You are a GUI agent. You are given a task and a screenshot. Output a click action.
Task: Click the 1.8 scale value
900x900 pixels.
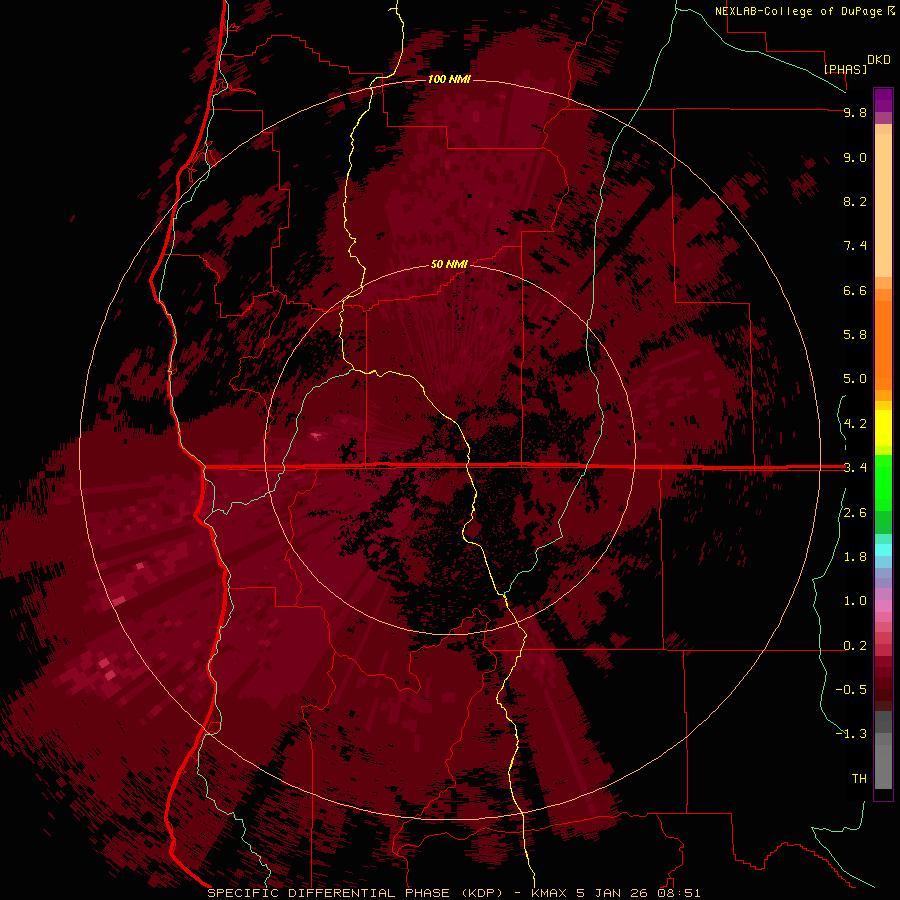855,557
